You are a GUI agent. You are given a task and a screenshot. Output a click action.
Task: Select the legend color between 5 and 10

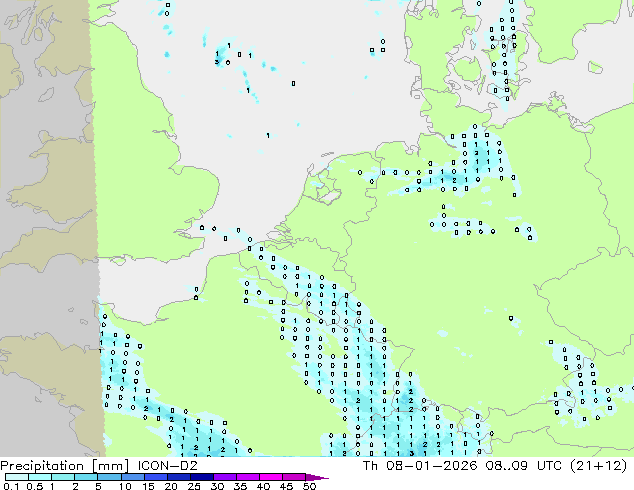(110, 477)
